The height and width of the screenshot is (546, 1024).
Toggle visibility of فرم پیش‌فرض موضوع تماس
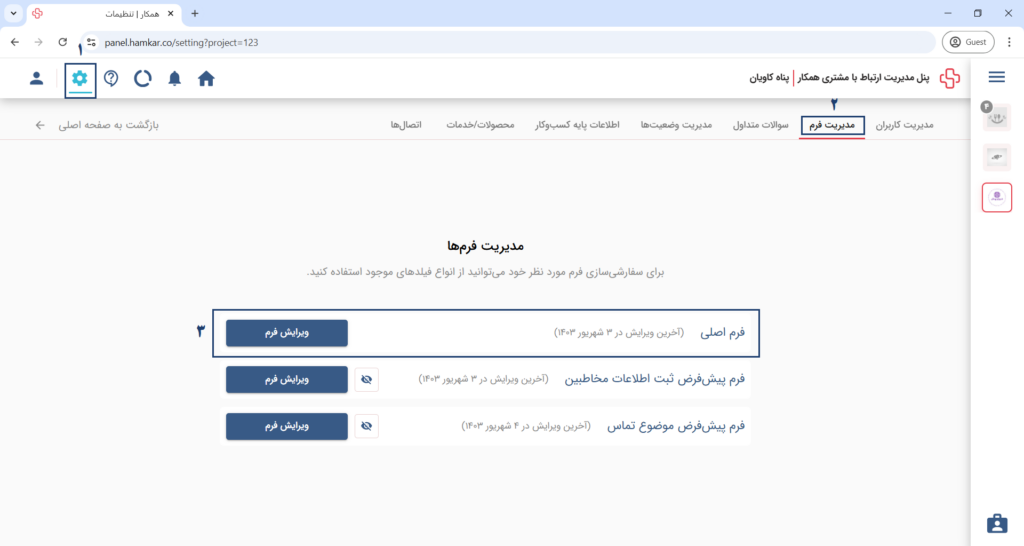click(366, 426)
